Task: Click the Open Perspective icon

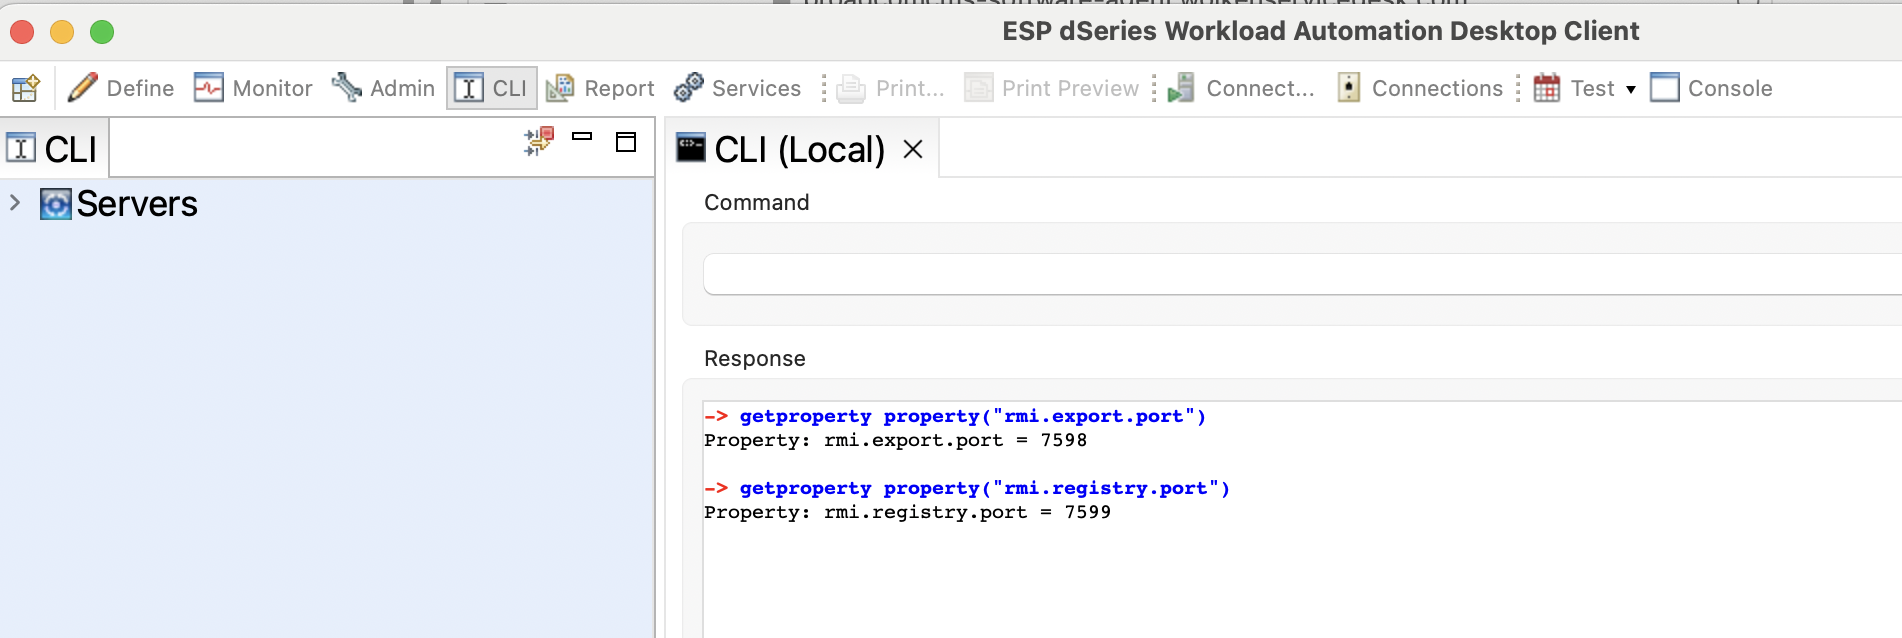Action: click(x=26, y=88)
